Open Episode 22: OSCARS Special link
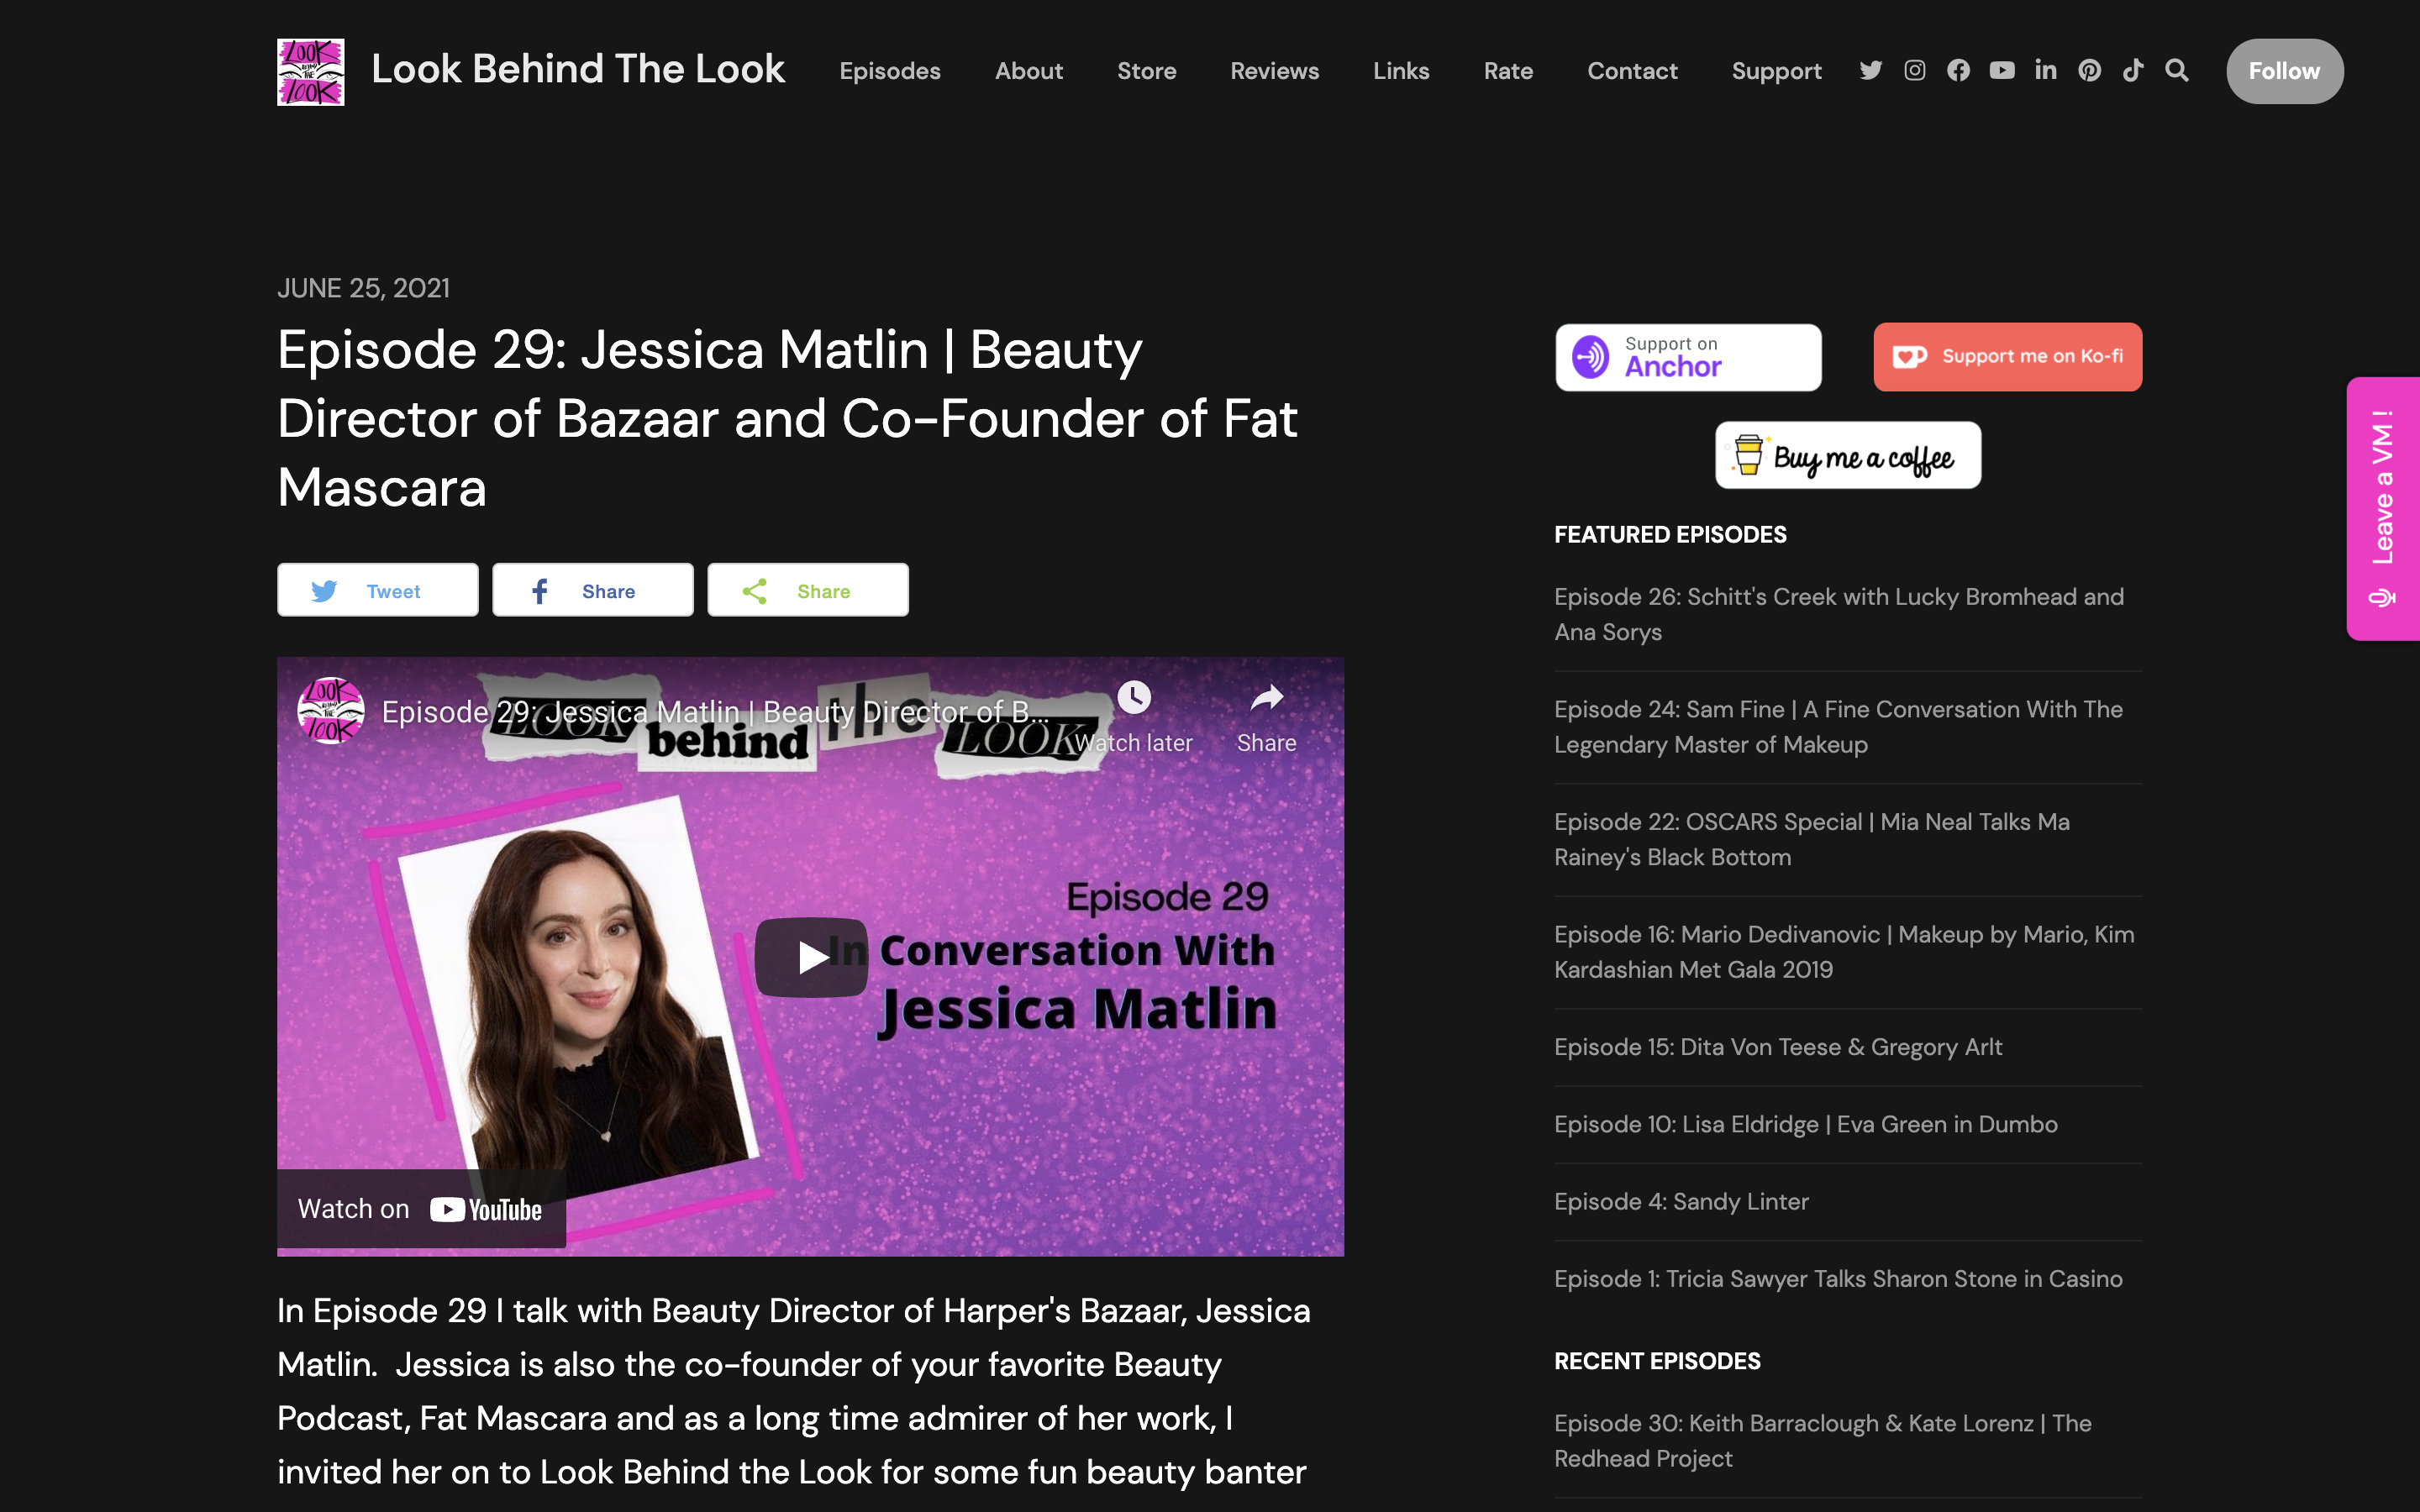The image size is (2420, 1512). (1812, 839)
